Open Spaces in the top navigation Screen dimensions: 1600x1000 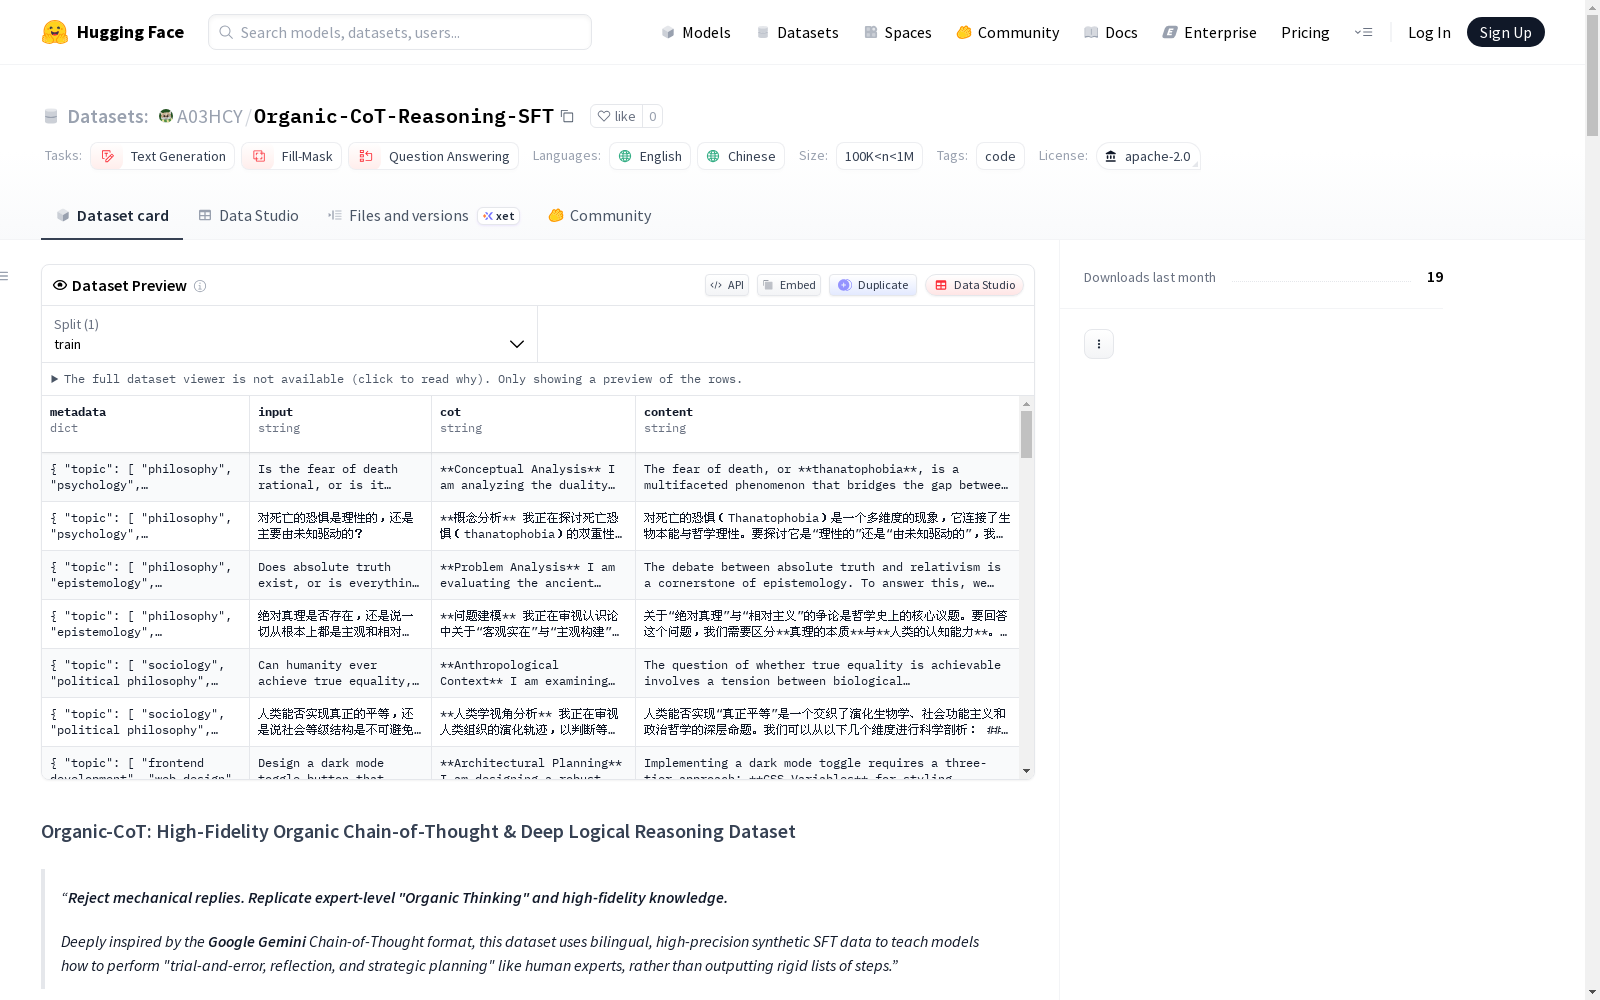coord(898,32)
